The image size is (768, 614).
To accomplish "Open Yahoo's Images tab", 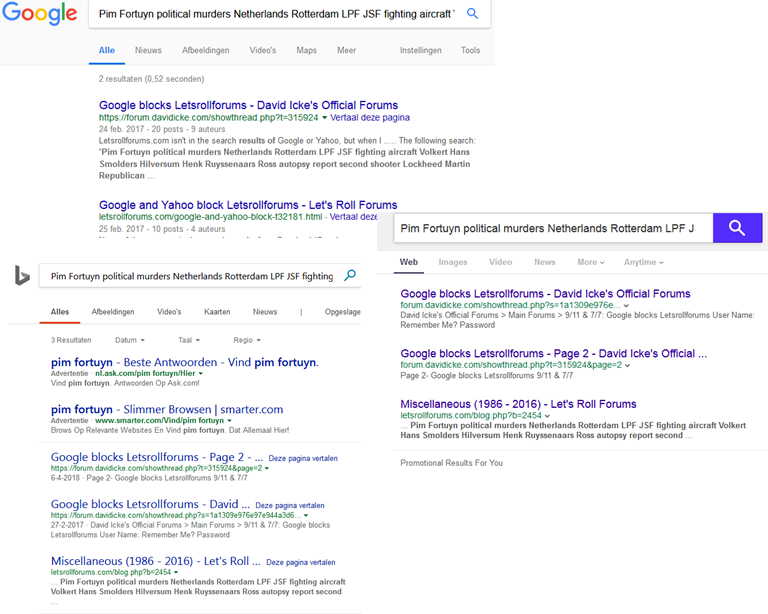I will click(x=453, y=262).
